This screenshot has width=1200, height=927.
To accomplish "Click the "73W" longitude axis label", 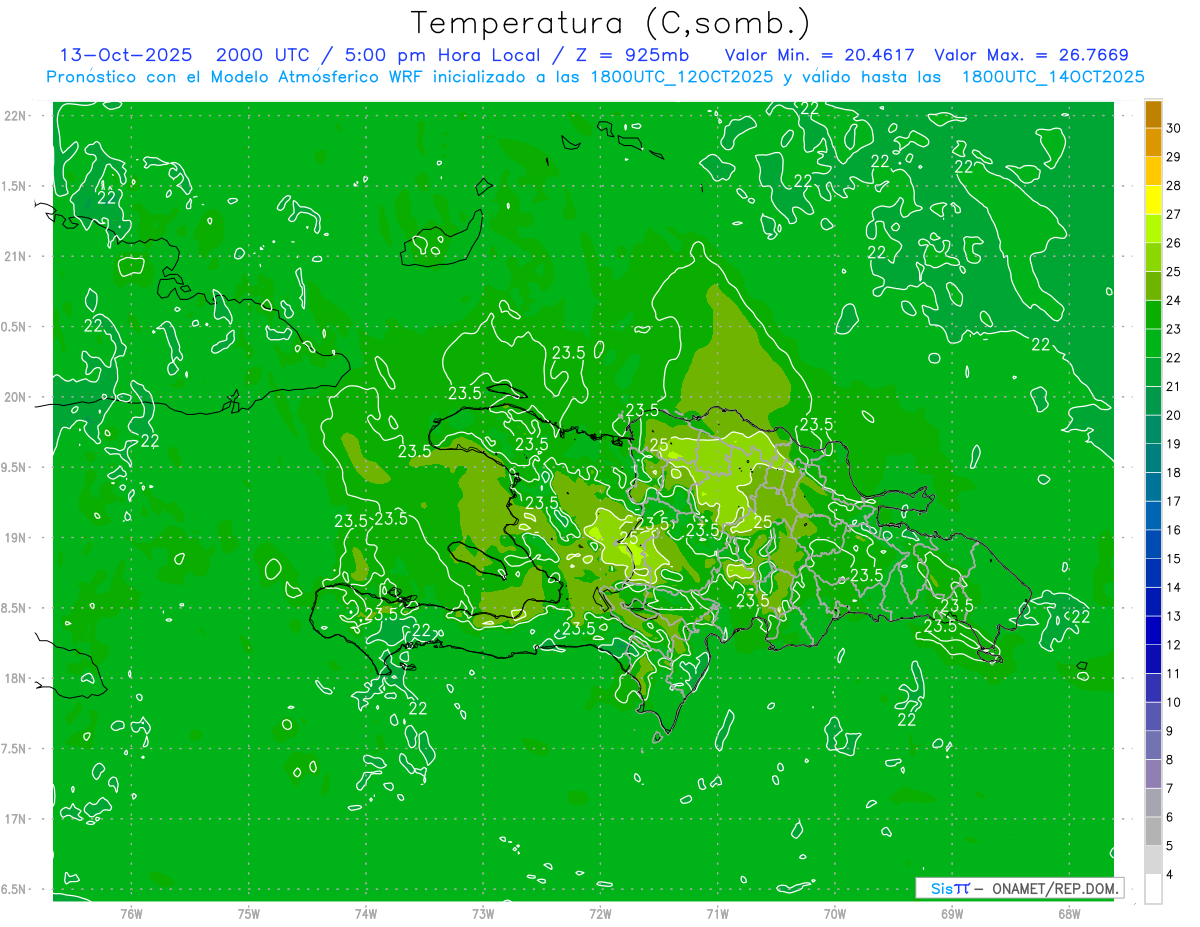I will click(x=483, y=913).
